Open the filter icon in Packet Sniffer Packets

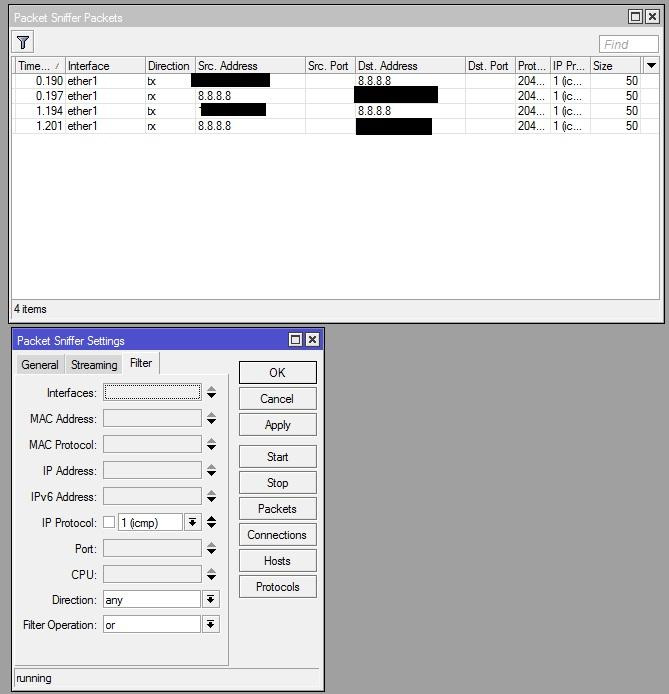(x=23, y=42)
